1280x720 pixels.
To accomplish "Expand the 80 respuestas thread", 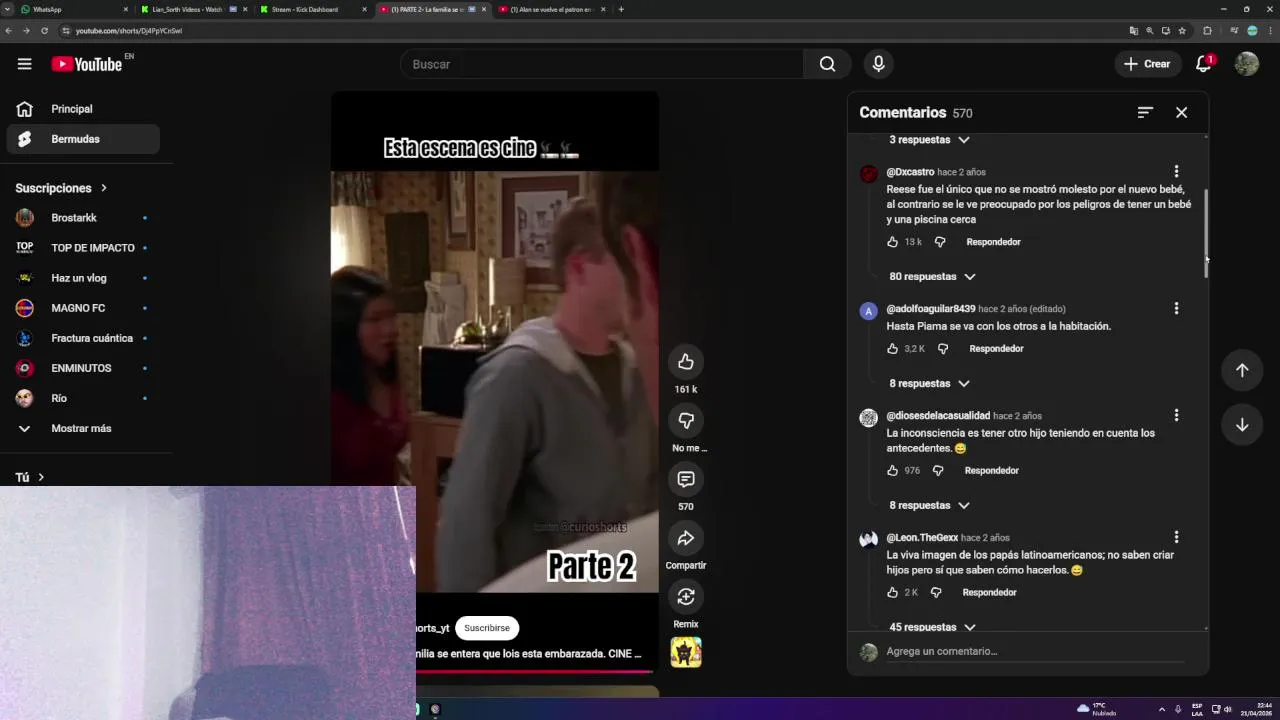I will pos(932,277).
